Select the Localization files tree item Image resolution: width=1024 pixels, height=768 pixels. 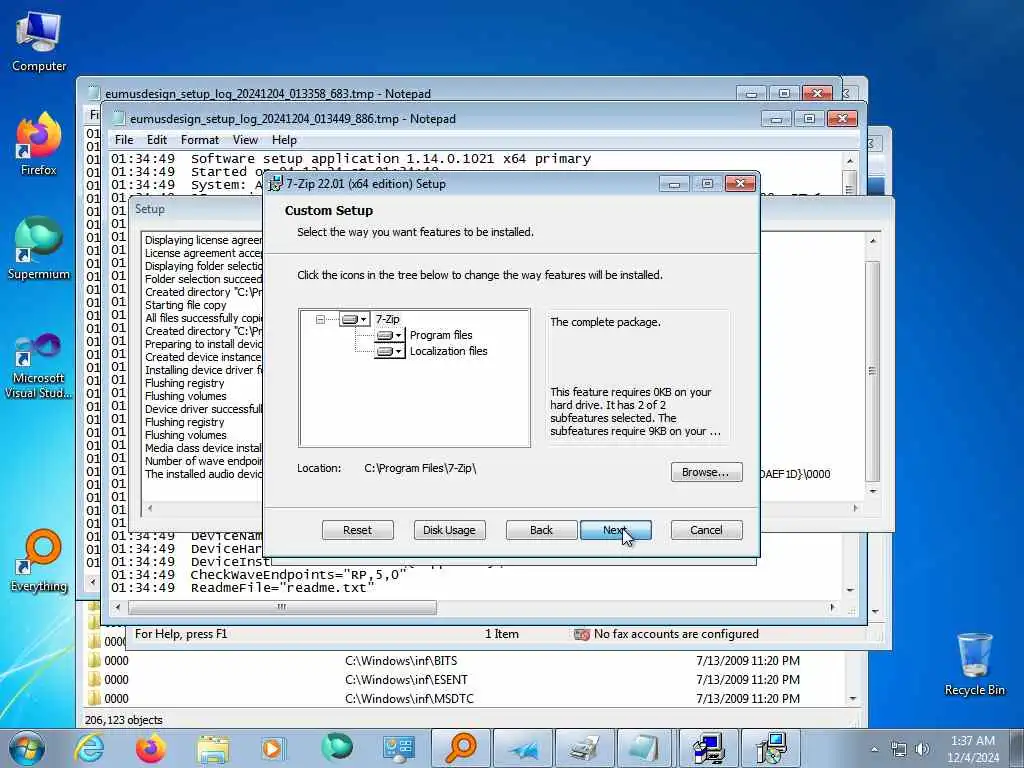448,351
